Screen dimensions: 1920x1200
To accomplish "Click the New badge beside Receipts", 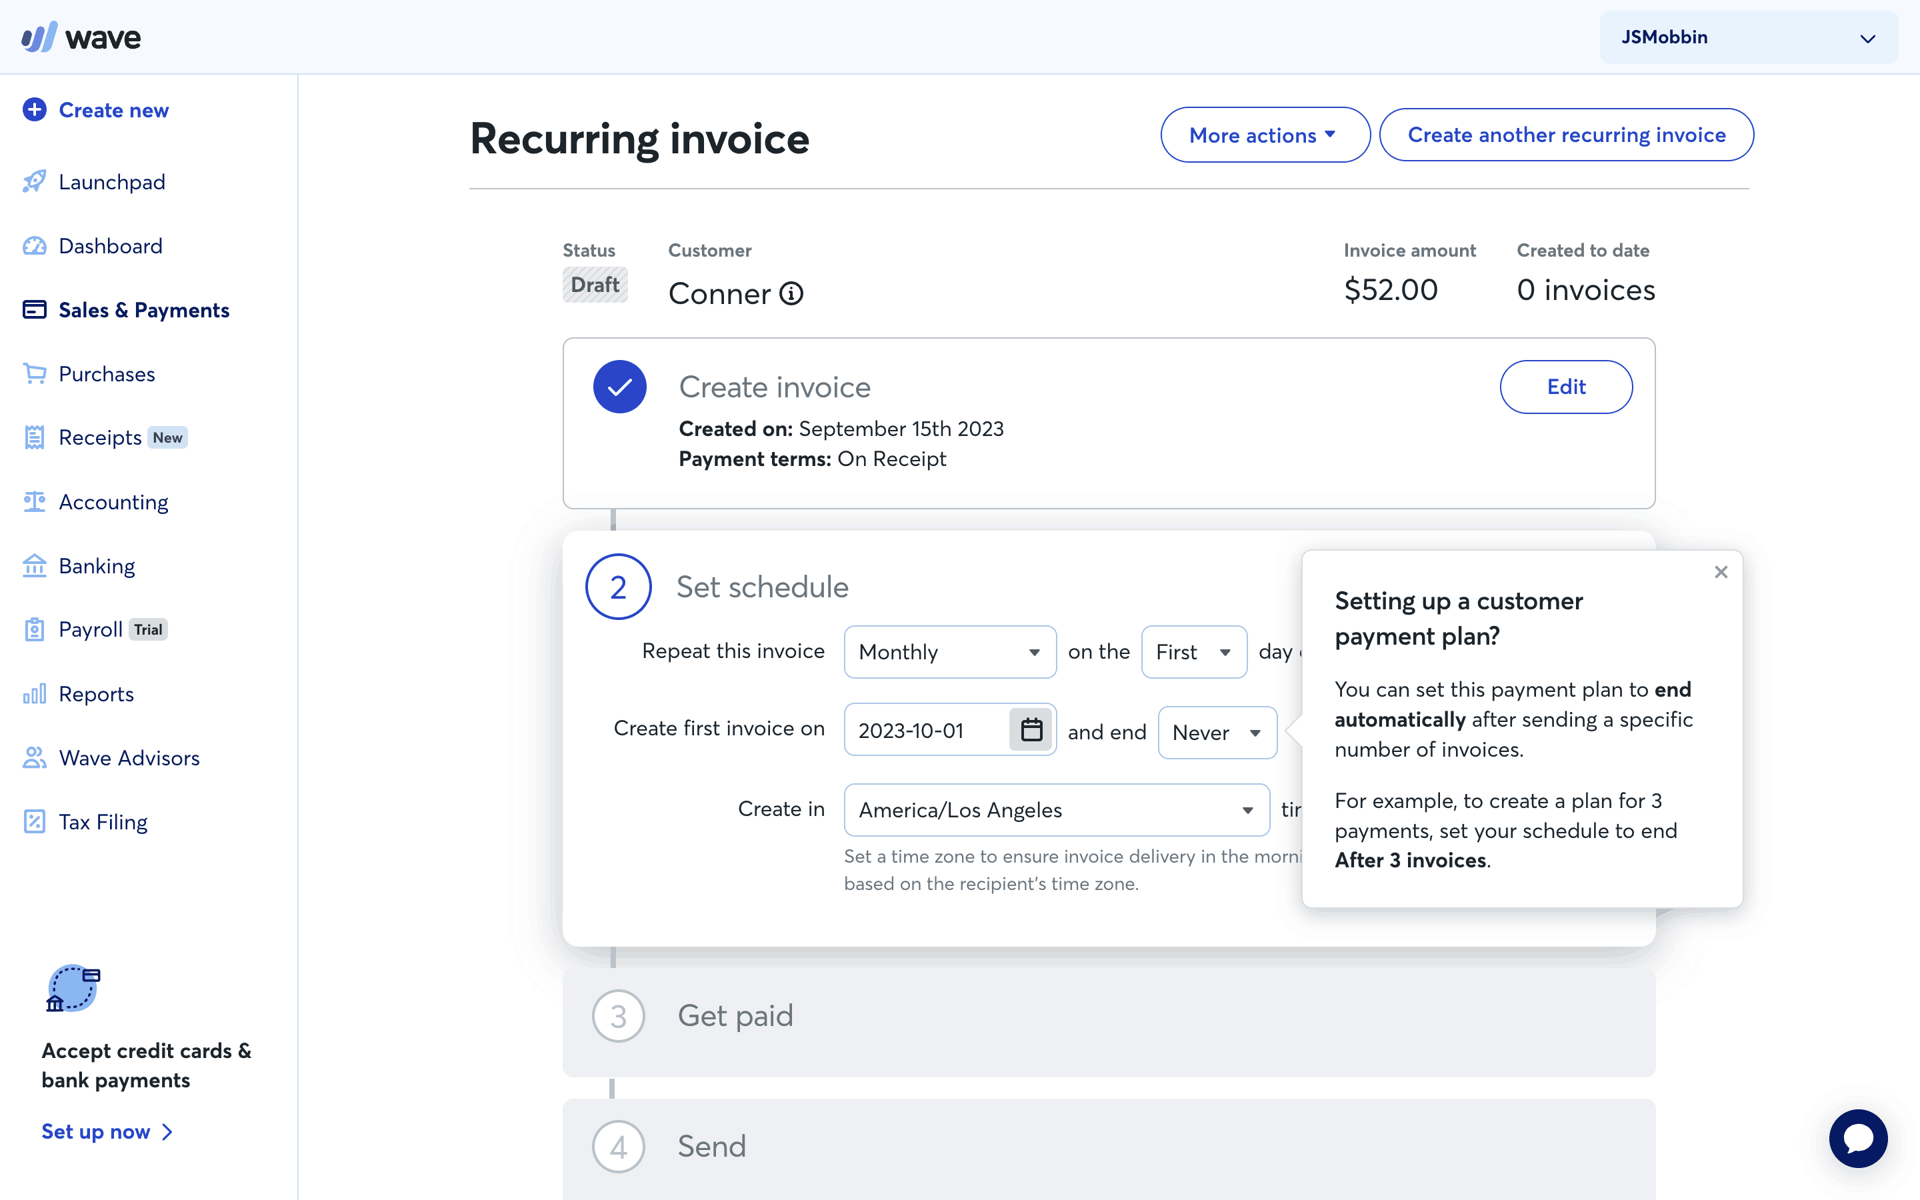I will [167, 438].
